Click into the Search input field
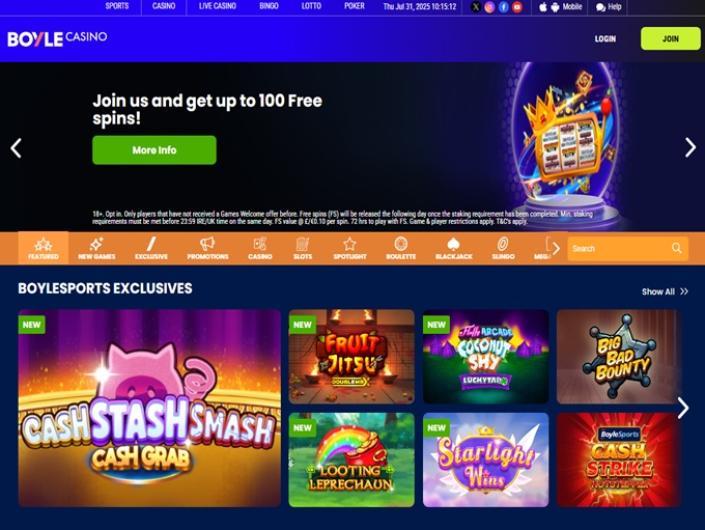 click(x=619, y=248)
